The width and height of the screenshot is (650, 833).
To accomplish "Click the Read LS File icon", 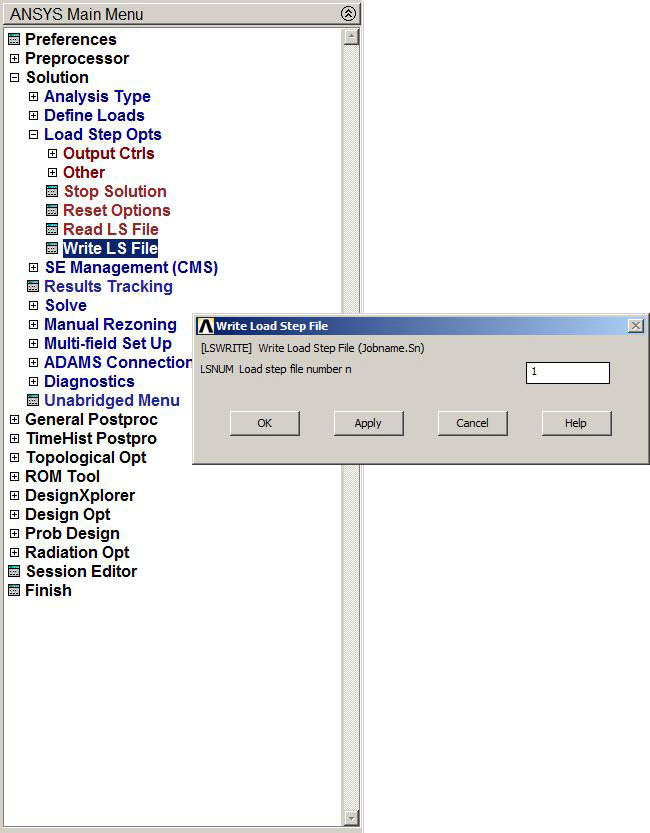I will [x=52, y=230].
